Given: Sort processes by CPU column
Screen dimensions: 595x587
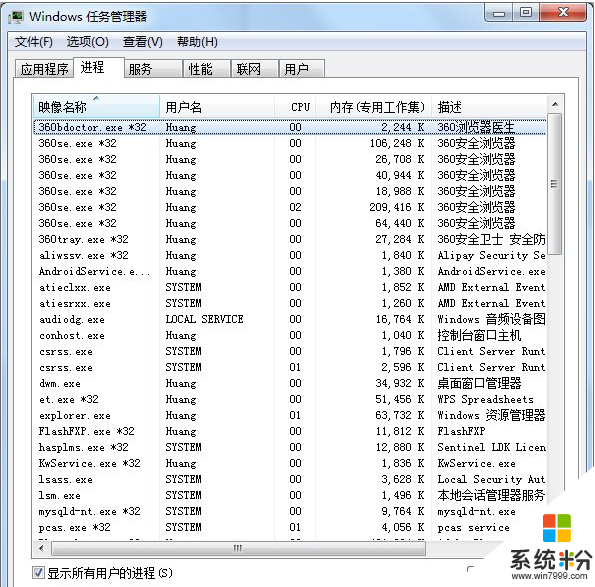Looking at the screenshot, I should pyautogui.click(x=295, y=107).
